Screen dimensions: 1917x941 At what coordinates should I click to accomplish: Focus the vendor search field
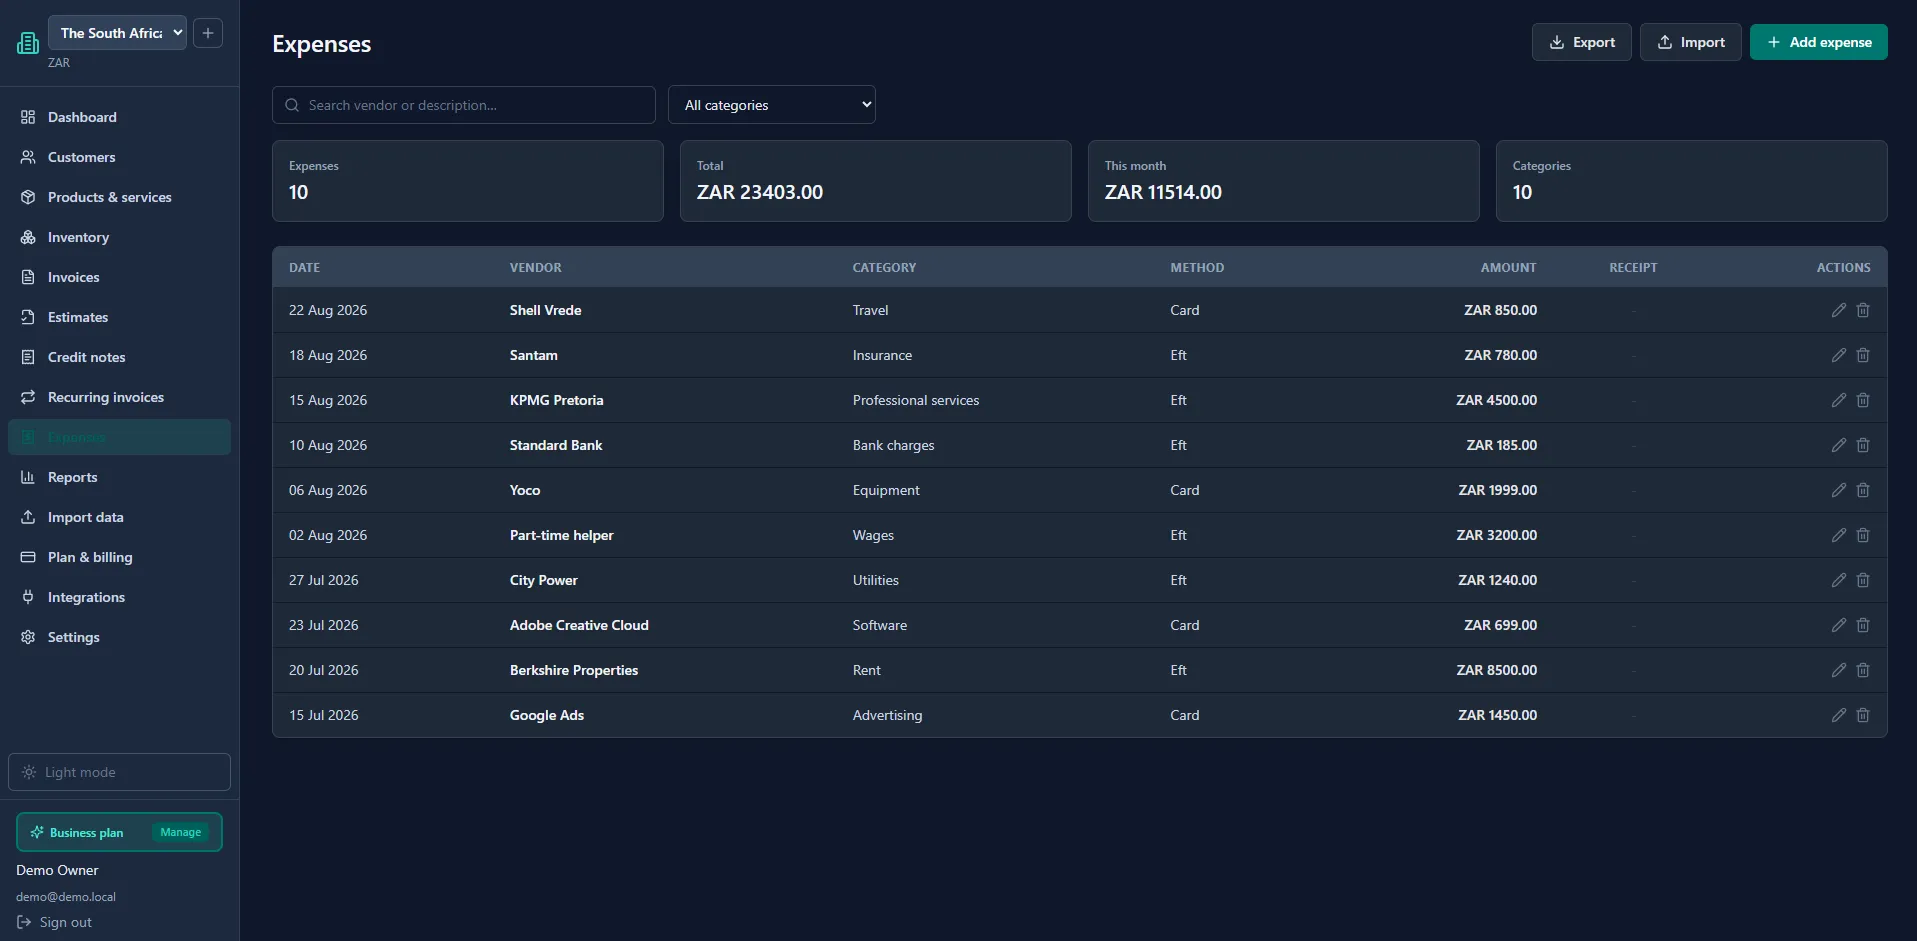tap(464, 105)
